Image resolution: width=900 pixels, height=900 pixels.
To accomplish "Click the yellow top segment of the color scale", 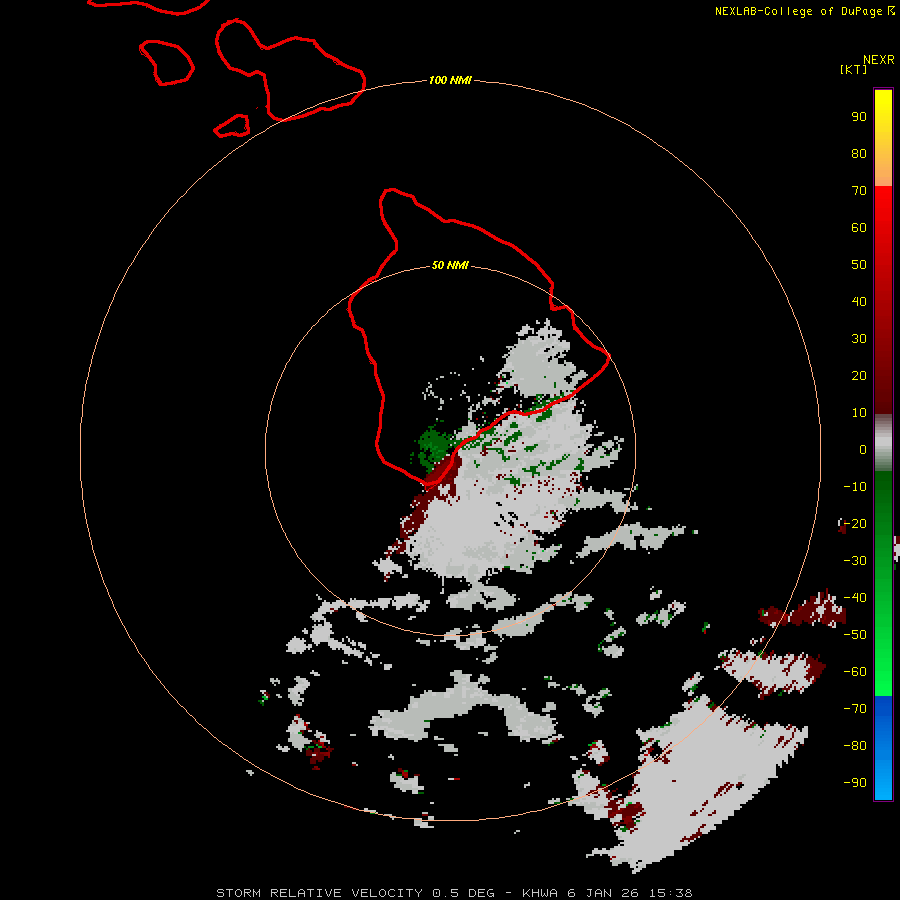I will pyautogui.click(x=883, y=109).
